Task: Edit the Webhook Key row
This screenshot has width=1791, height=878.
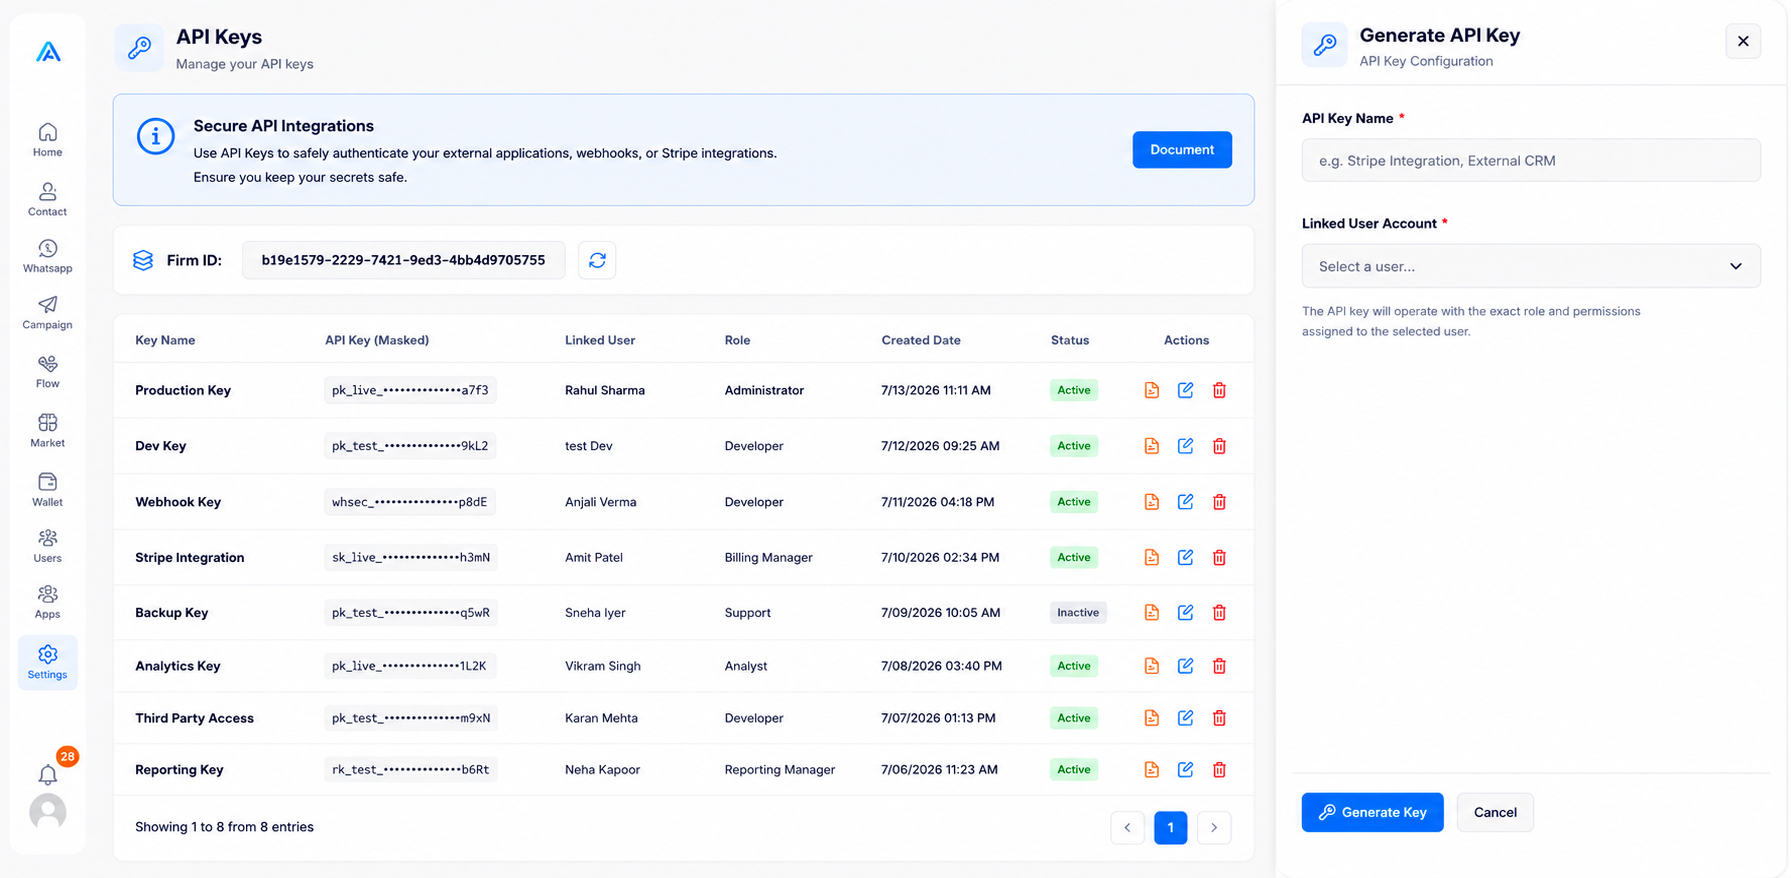Action: [x=1185, y=502]
